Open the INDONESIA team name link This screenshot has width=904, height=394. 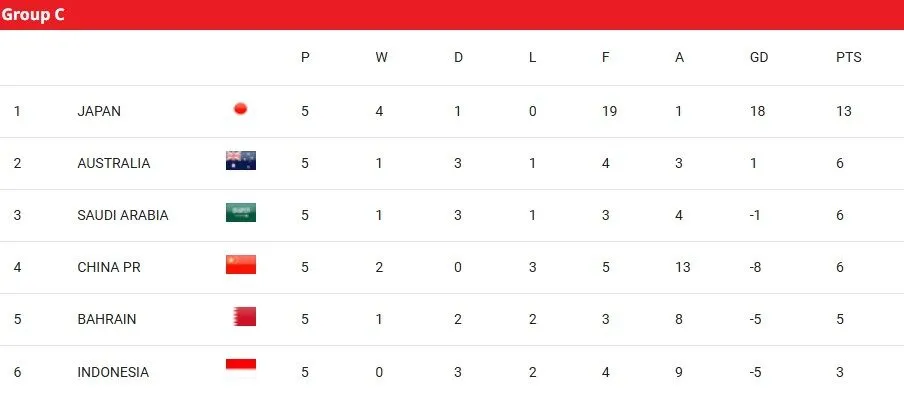(113, 372)
